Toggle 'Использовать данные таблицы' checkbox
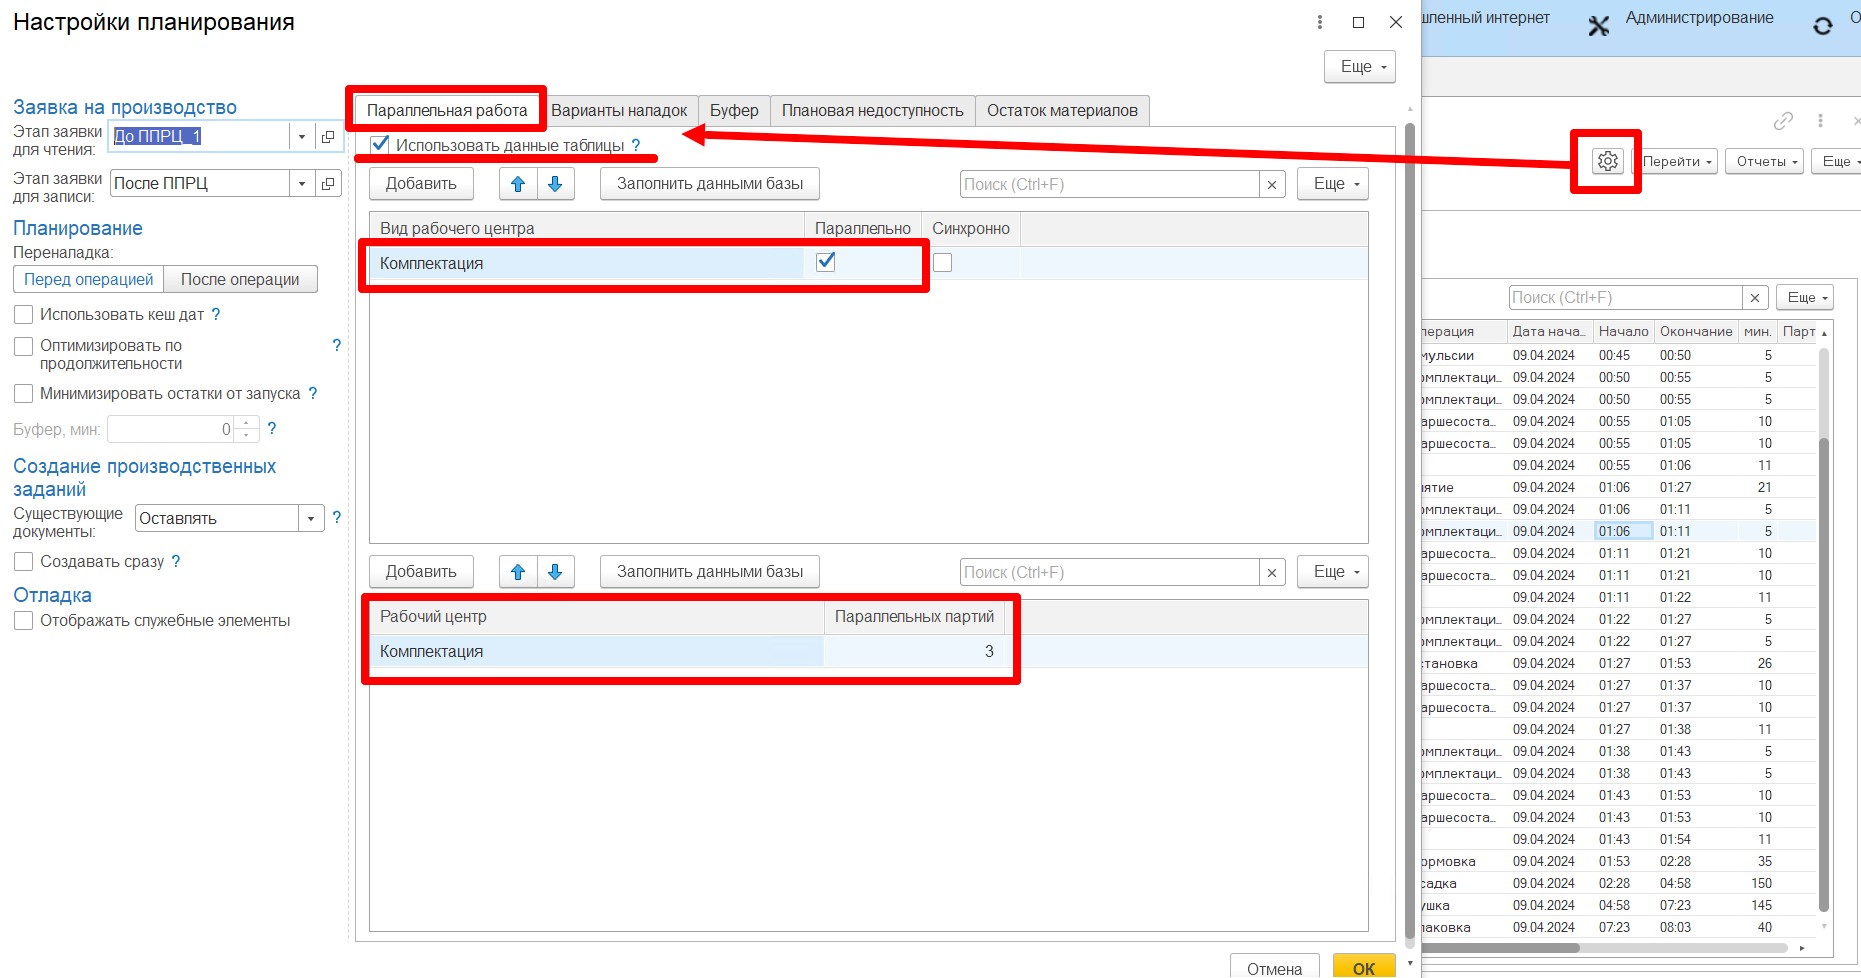The width and height of the screenshot is (1861, 978). click(380, 145)
